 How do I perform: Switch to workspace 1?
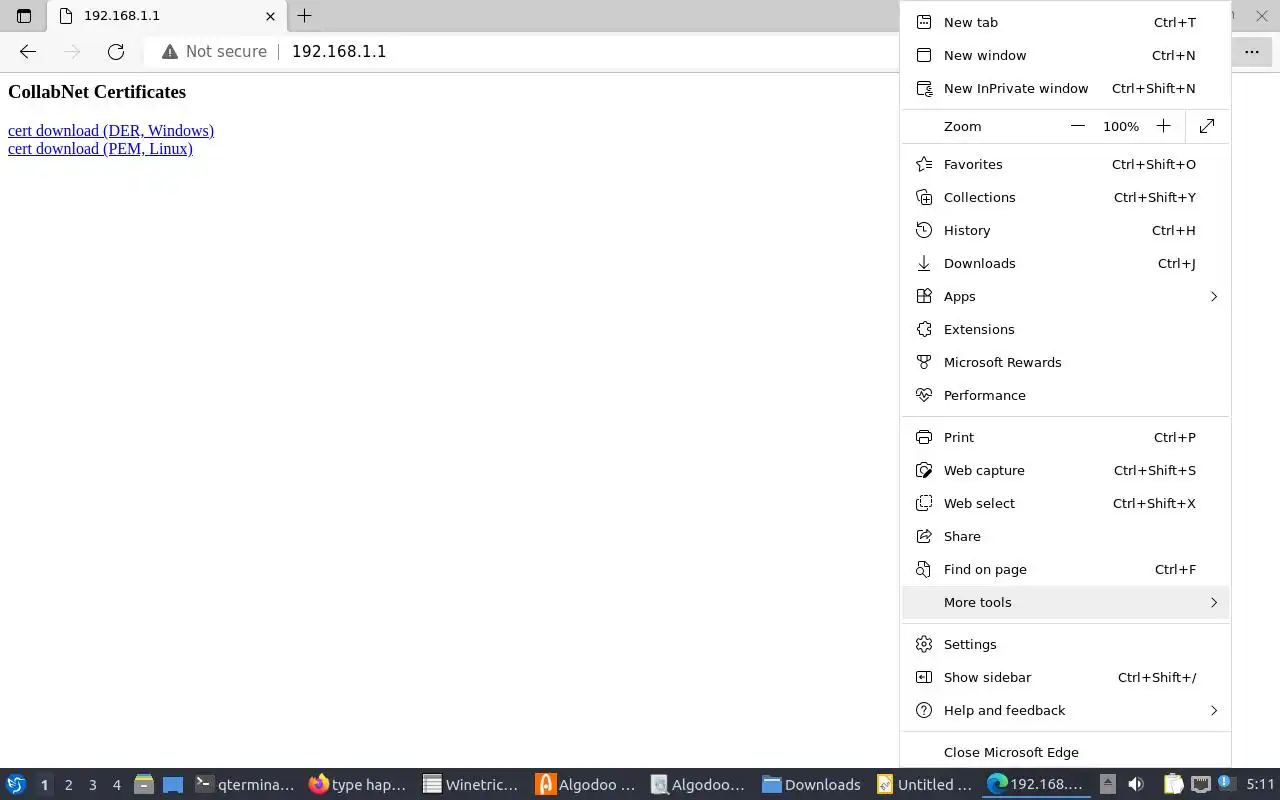44,785
